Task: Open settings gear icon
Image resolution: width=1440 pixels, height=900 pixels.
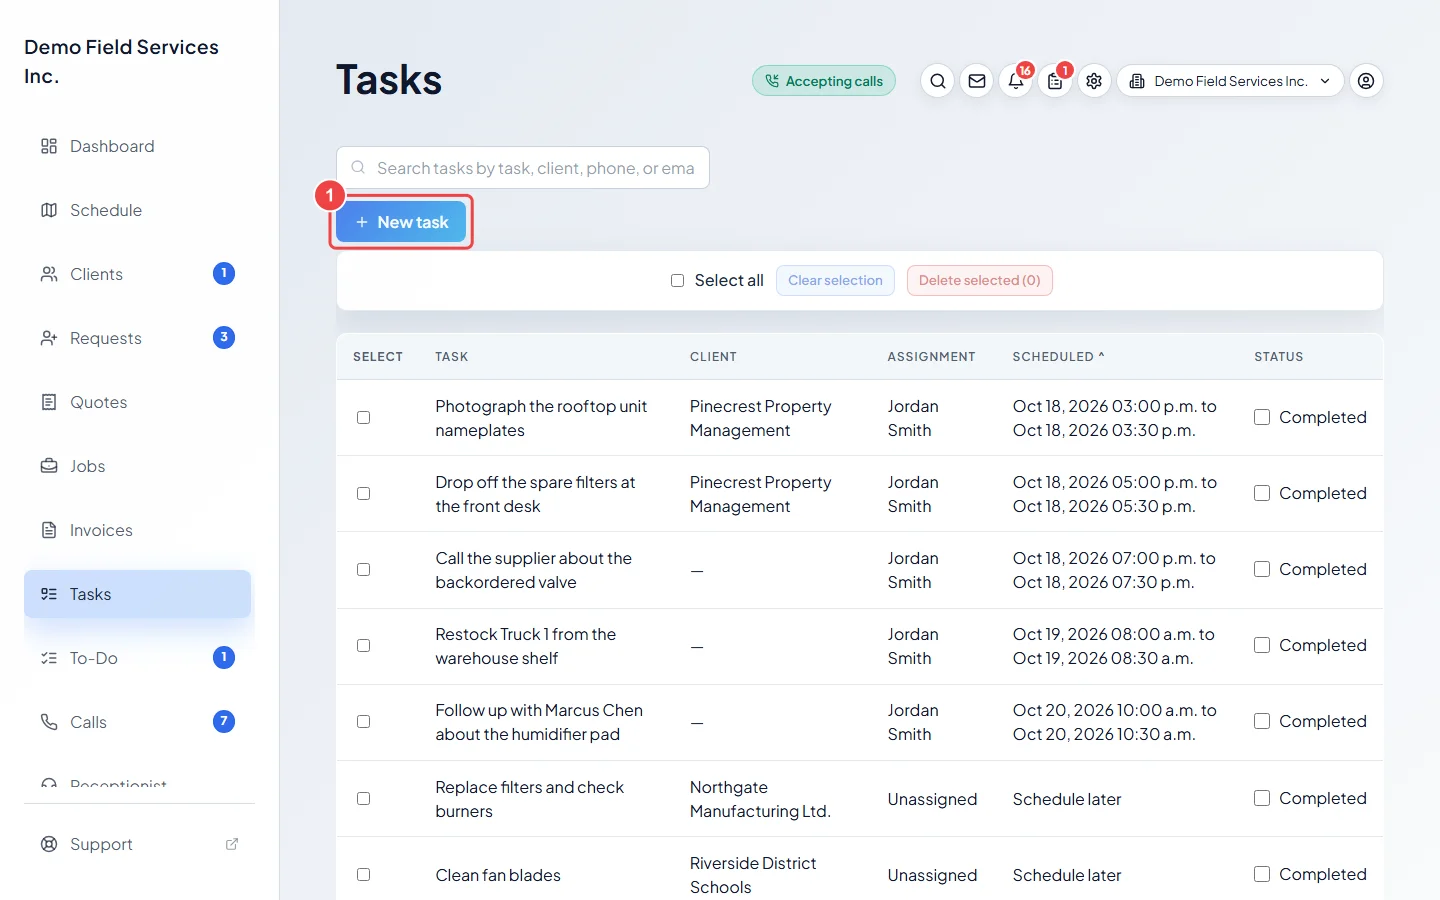Action: pyautogui.click(x=1094, y=81)
